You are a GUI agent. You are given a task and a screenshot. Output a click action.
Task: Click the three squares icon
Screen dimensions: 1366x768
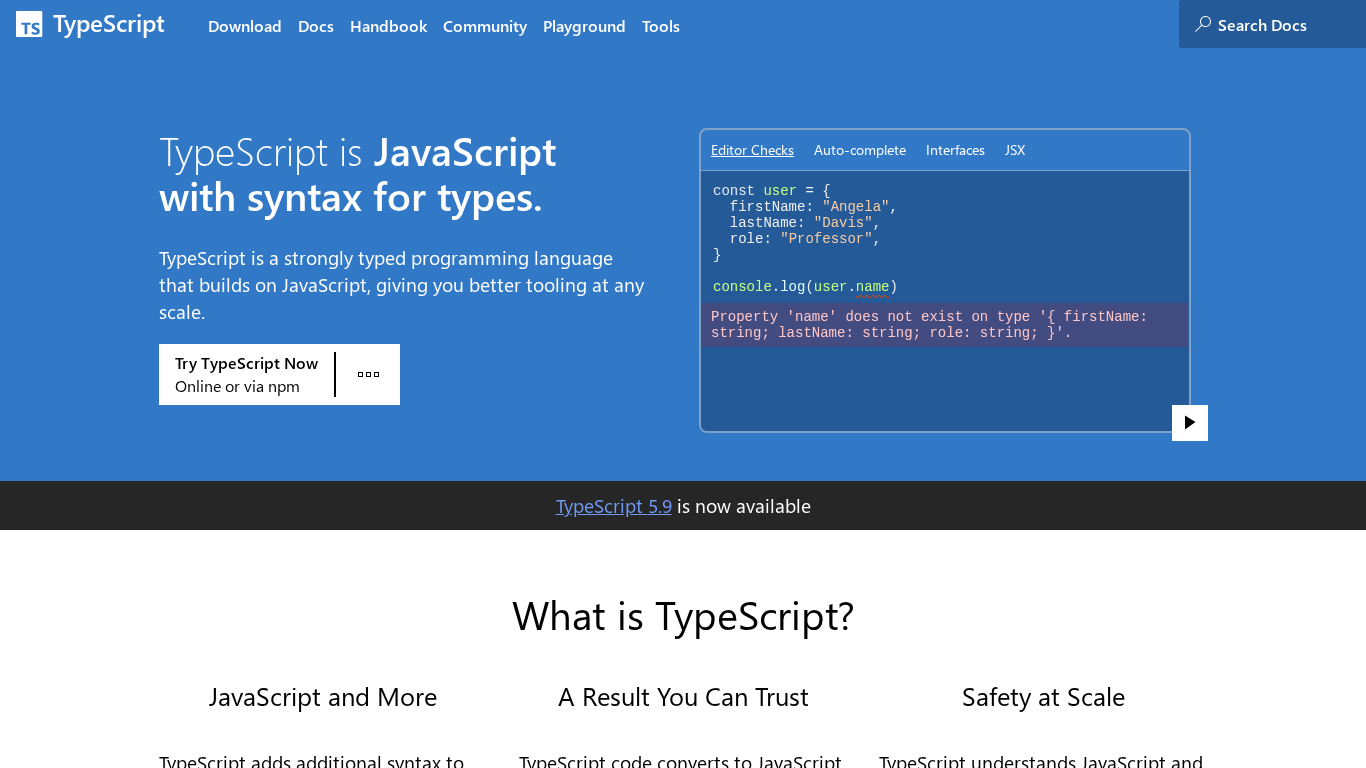368,375
